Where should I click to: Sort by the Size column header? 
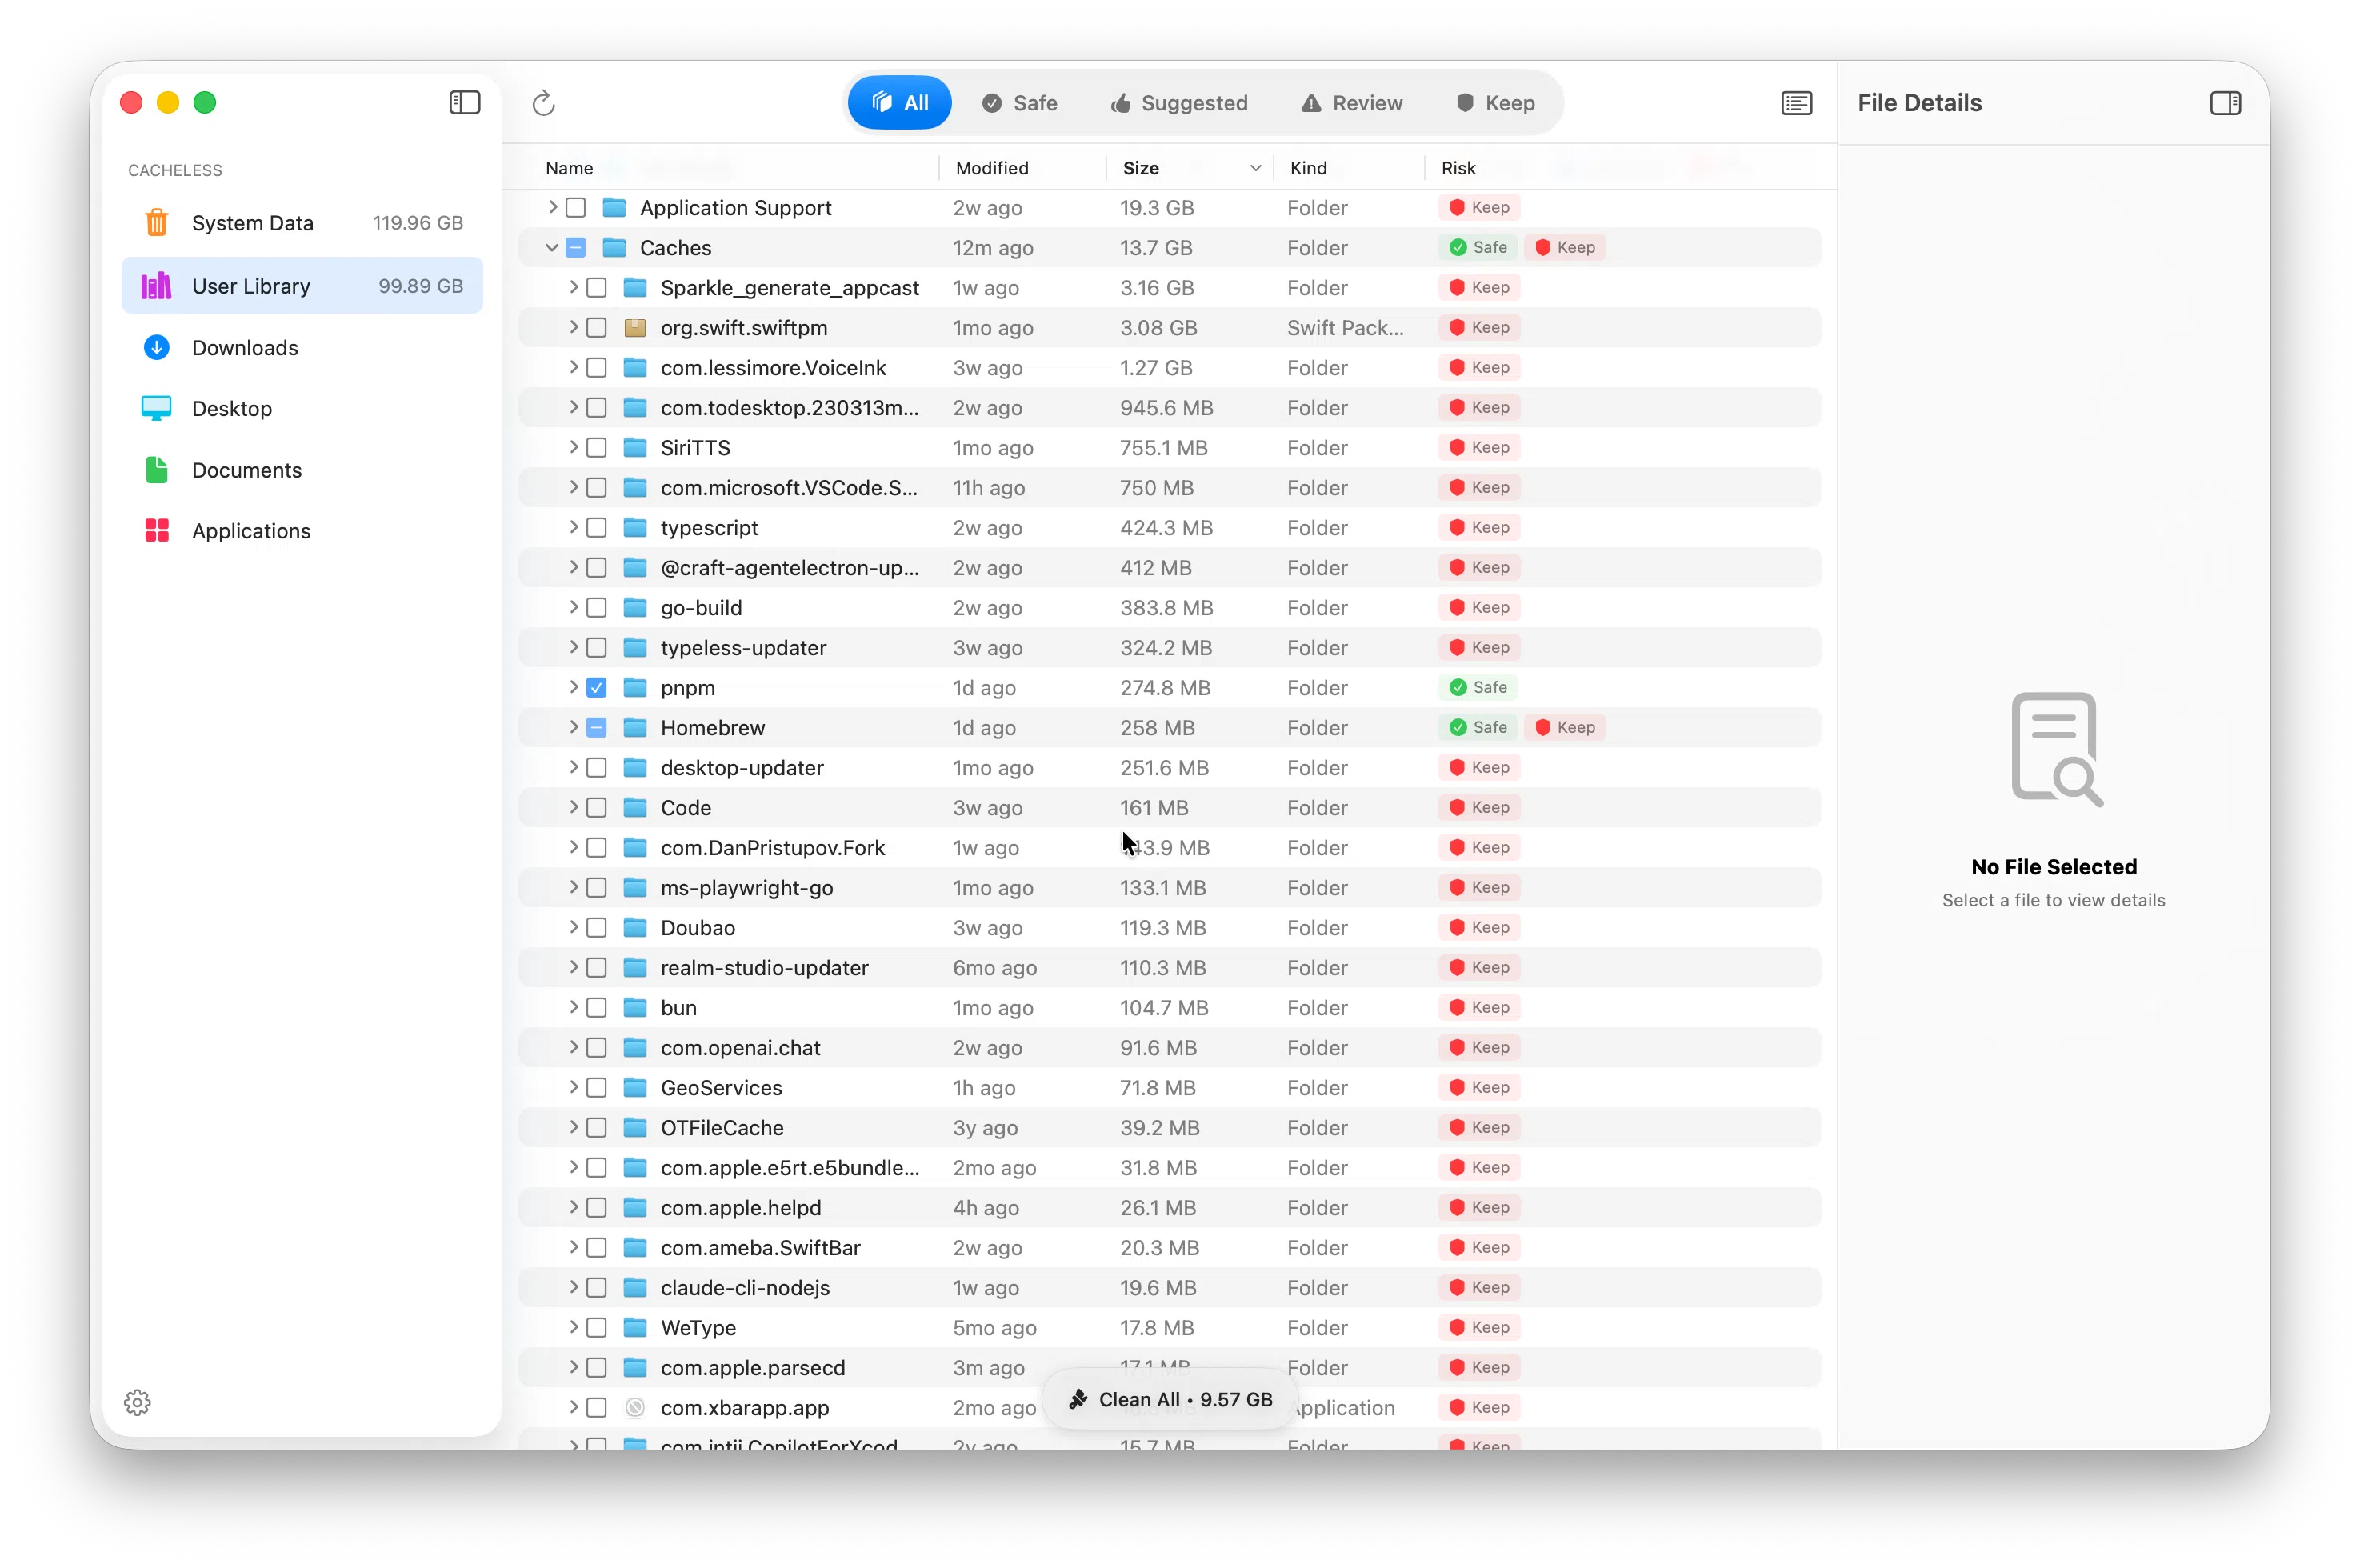point(1141,168)
